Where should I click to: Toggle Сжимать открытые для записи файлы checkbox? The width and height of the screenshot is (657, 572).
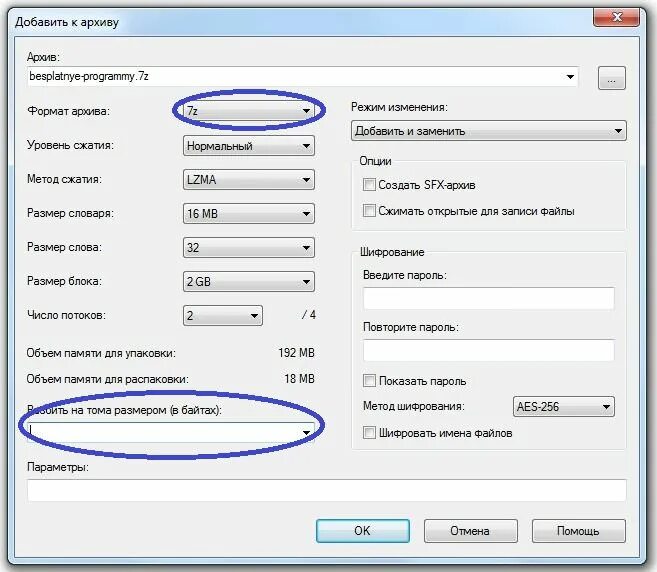(x=369, y=210)
